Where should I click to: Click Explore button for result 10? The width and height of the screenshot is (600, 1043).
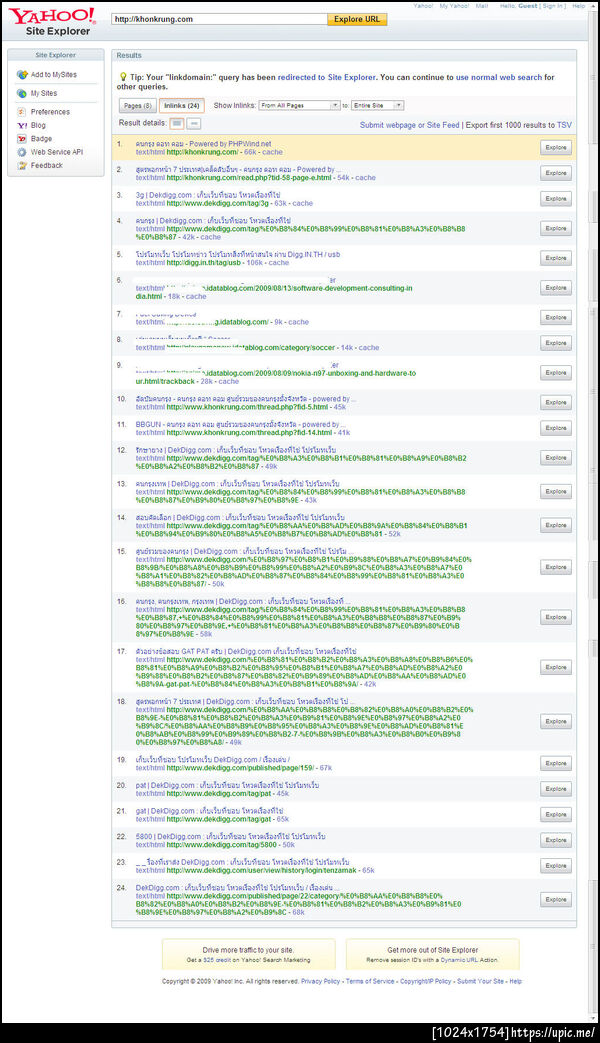555,402
